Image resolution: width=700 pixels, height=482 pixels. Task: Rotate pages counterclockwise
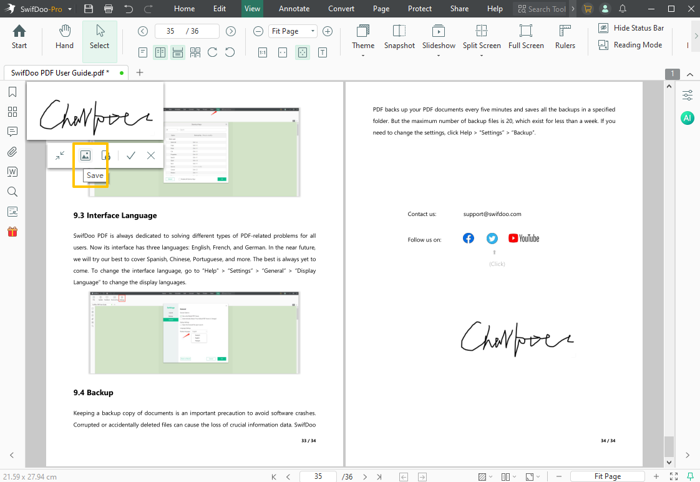tap(230, 53)
